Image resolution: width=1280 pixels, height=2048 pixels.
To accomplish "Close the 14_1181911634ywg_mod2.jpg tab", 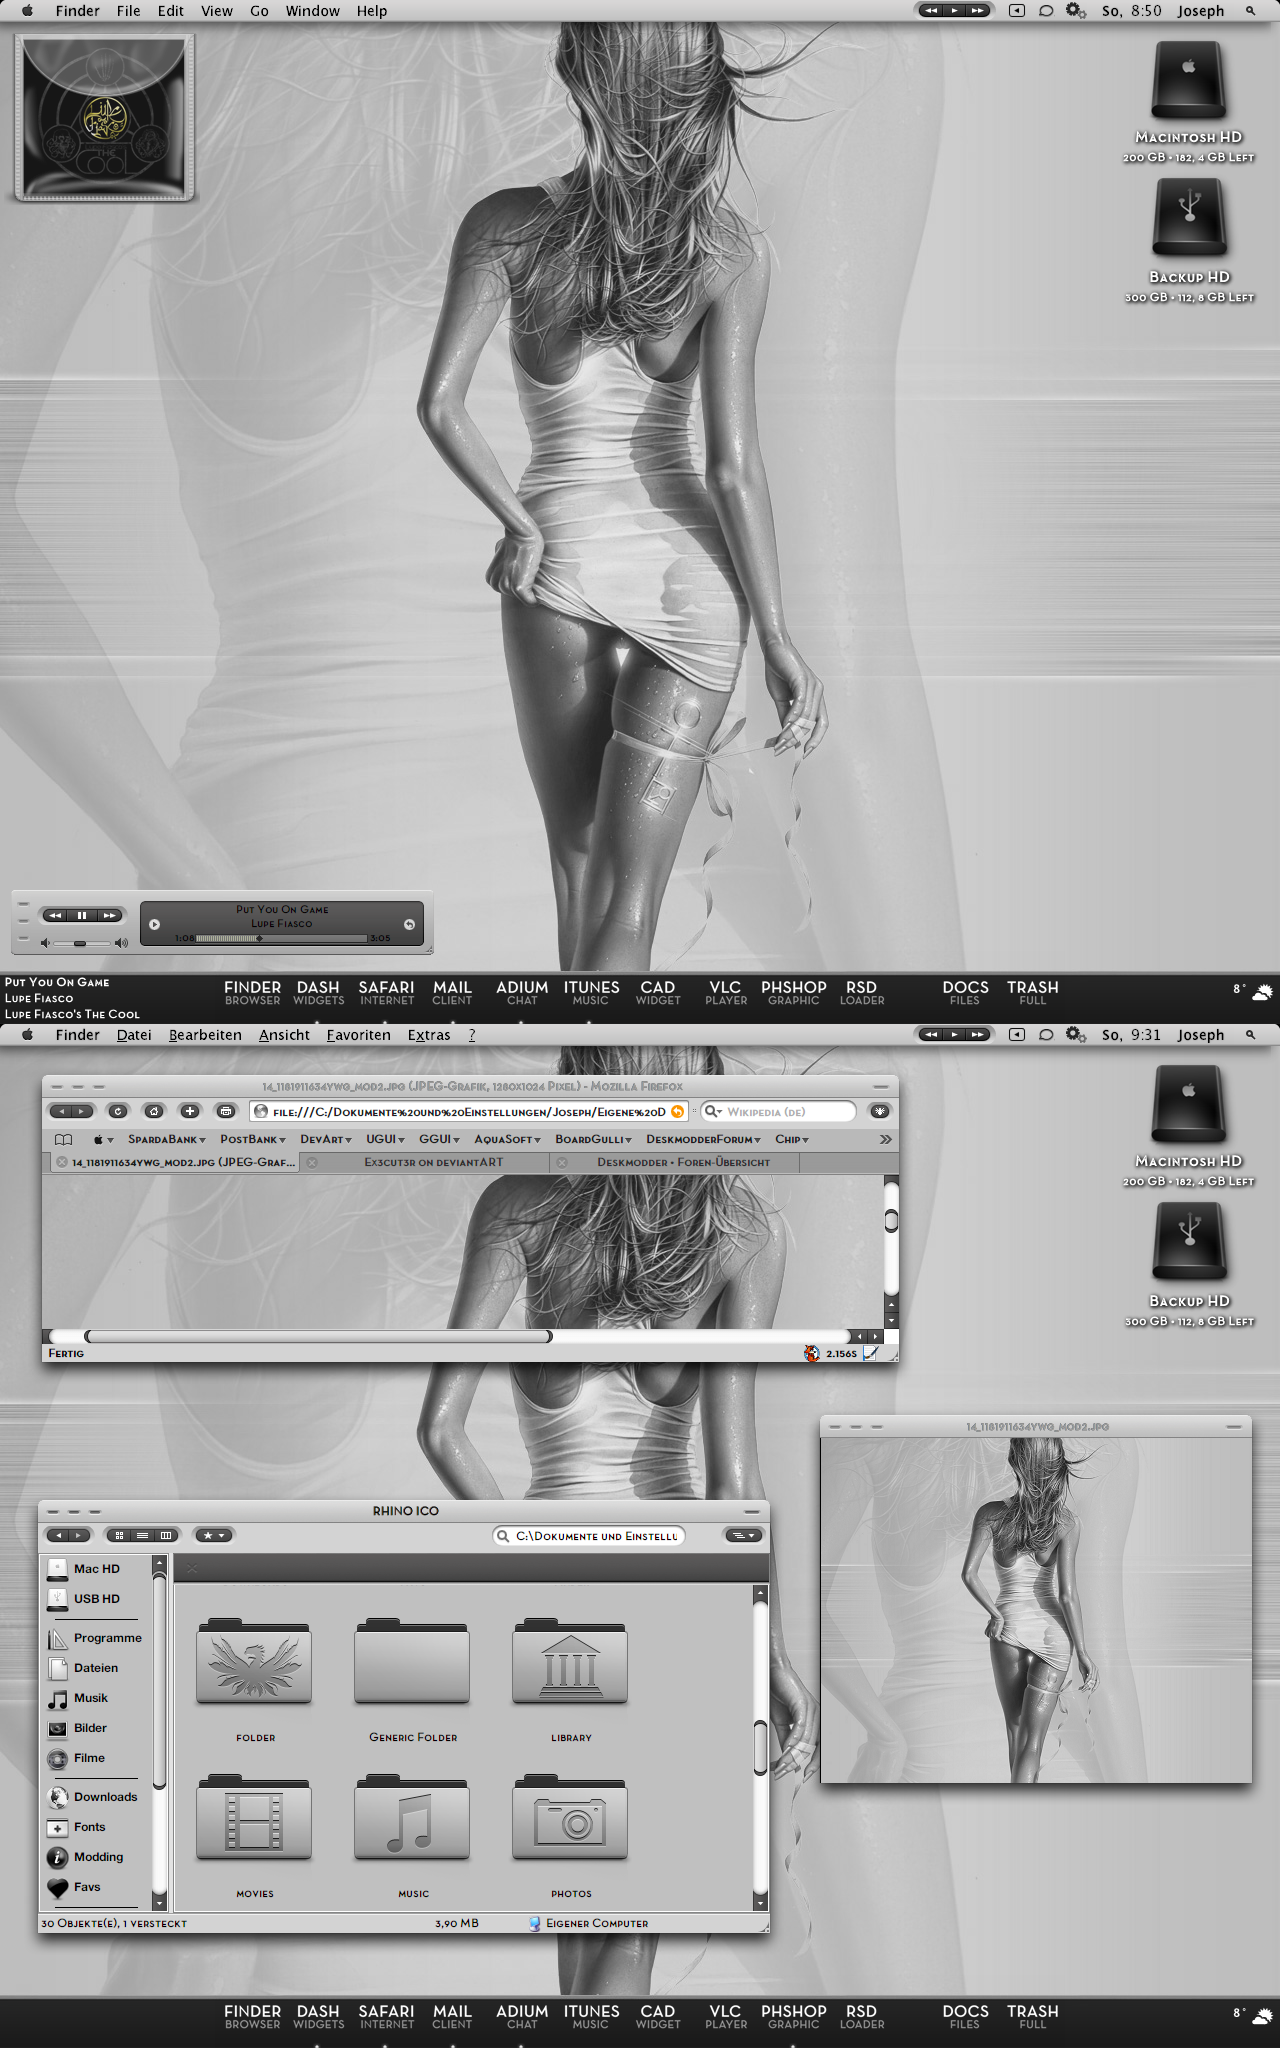I will (x=62, y=1162).
